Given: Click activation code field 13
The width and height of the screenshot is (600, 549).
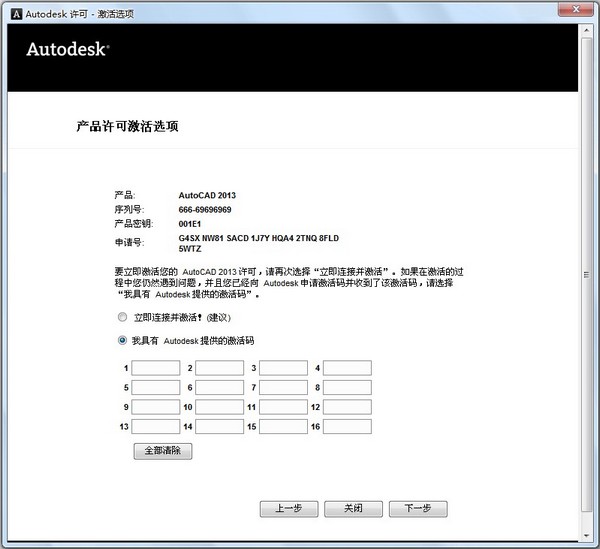Looking at the screenshot, I should tap(156, 427).
